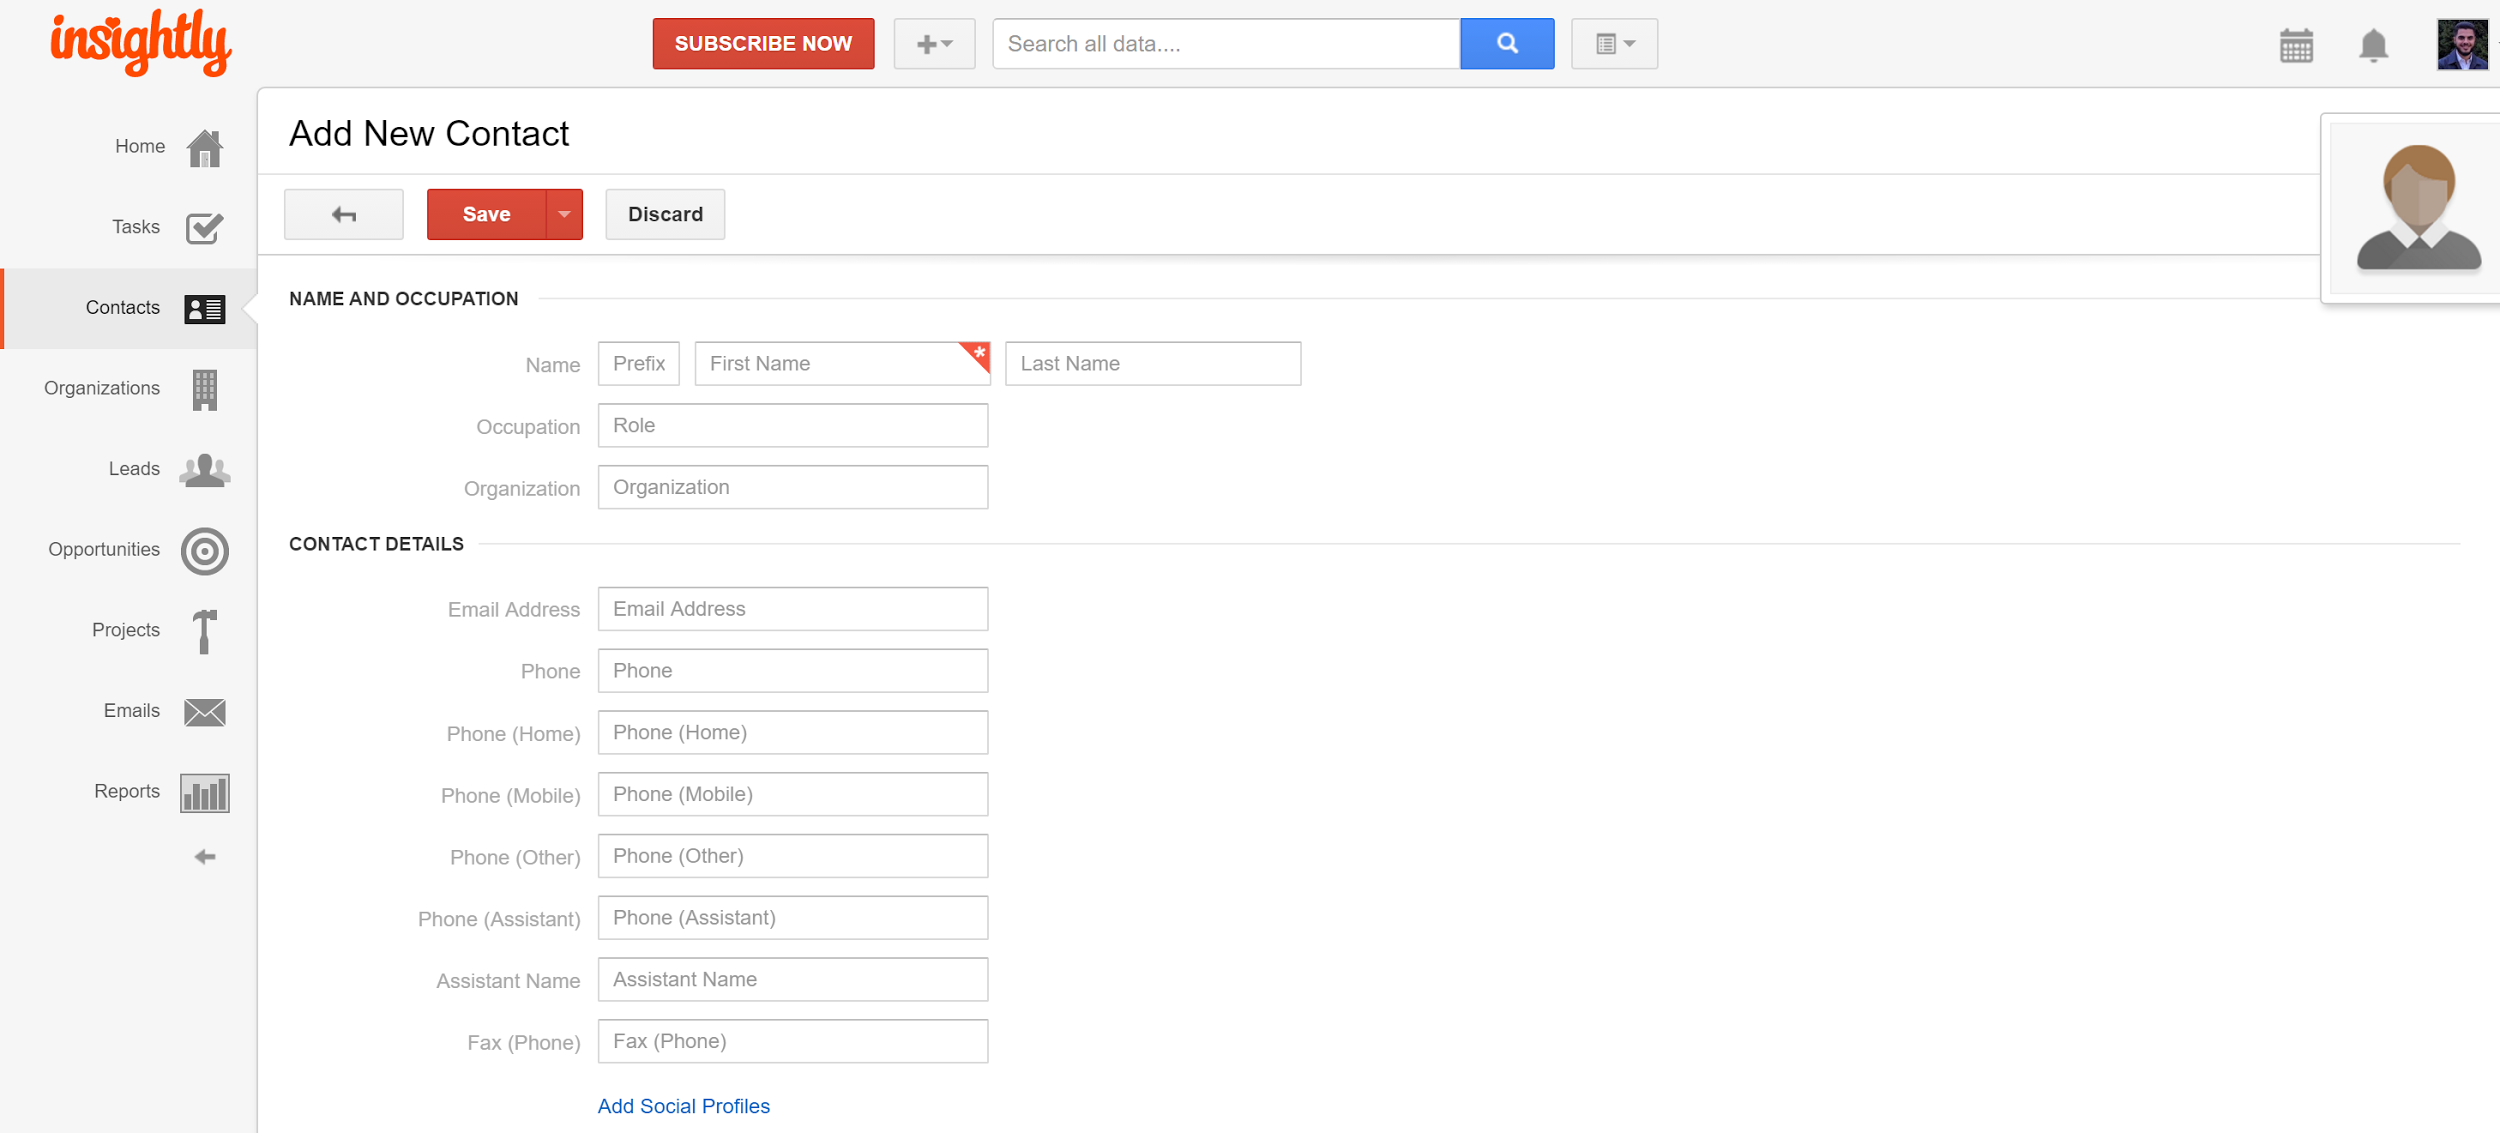Click the First Name input field
2500x1133 pixels.
[832, 364]
